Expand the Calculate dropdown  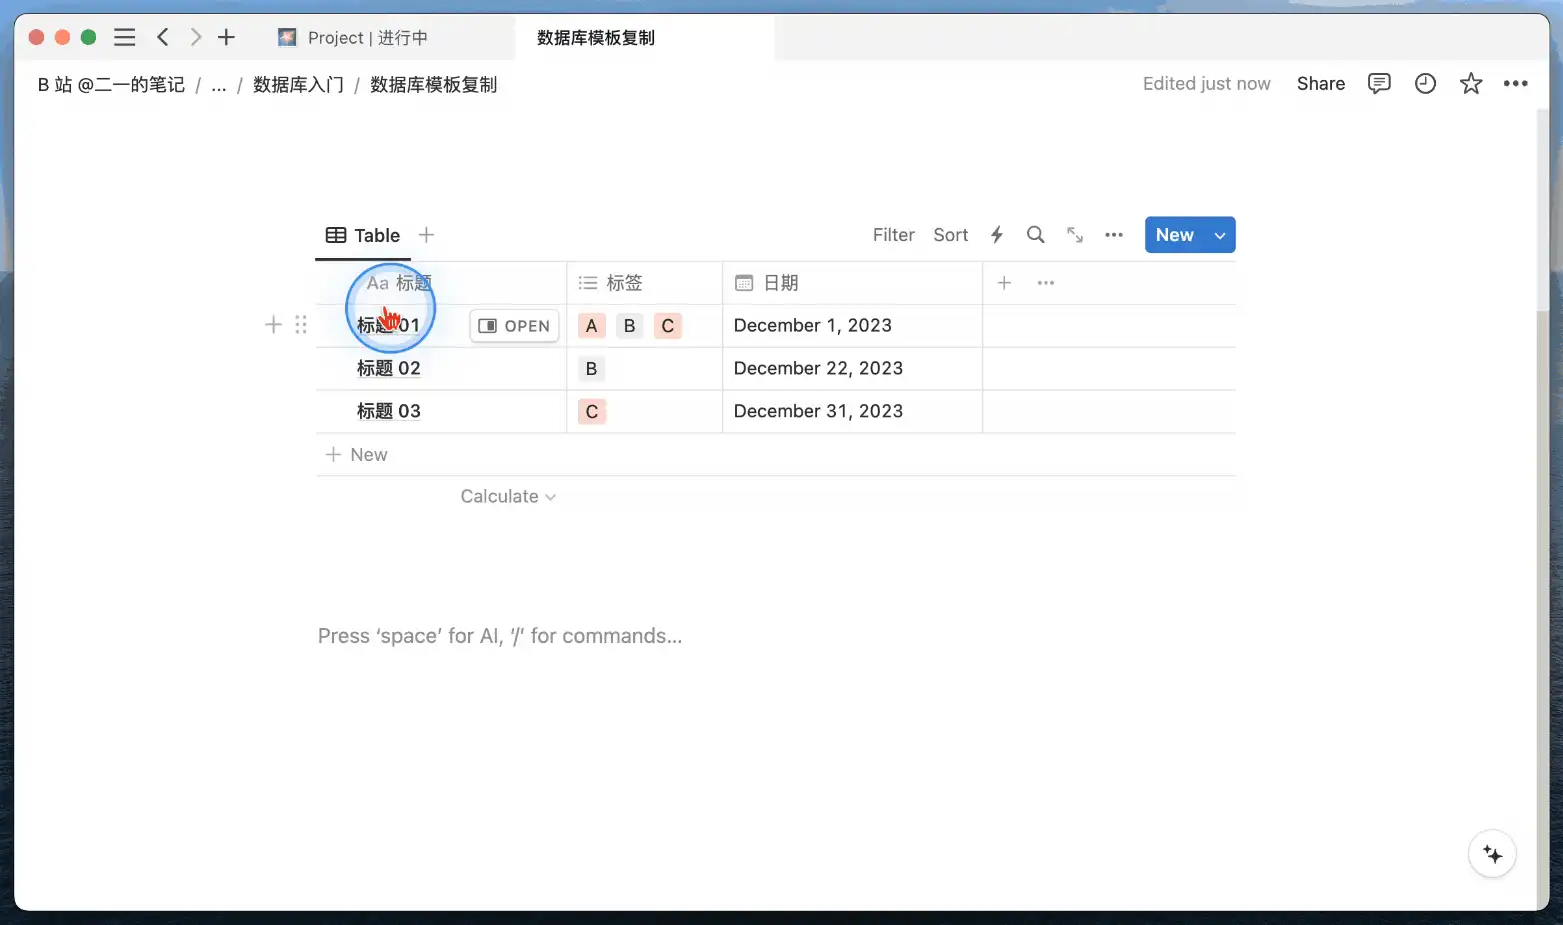pyautogui.click(x=508, y=497)
